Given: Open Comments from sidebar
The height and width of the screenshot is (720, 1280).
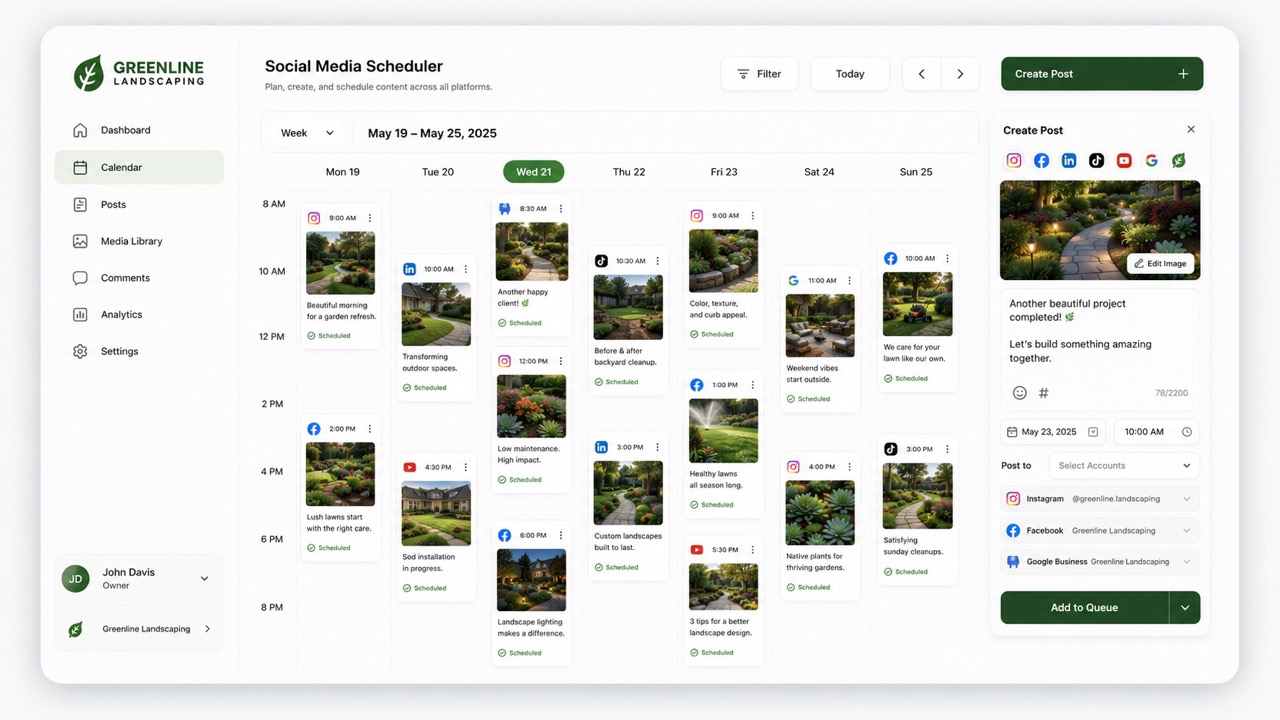Looking at the screenshot, I should point(139,278).
